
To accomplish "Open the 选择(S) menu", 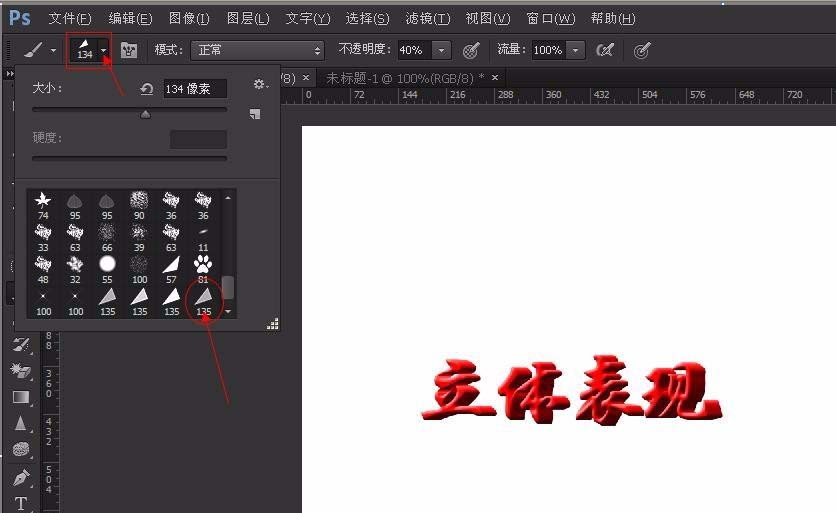I will click(x=367, y=19).
